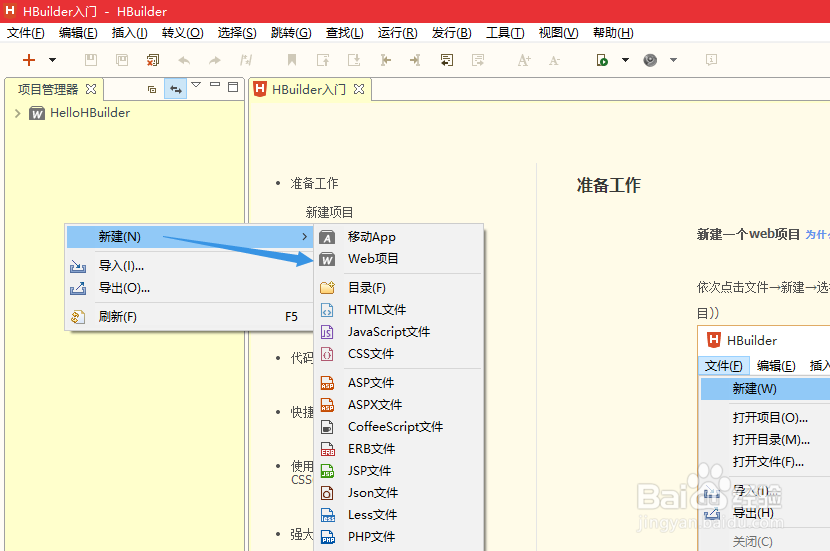Select Less文件 in the submenu
This screenshot has height=551, width=830.
(399, 514)
